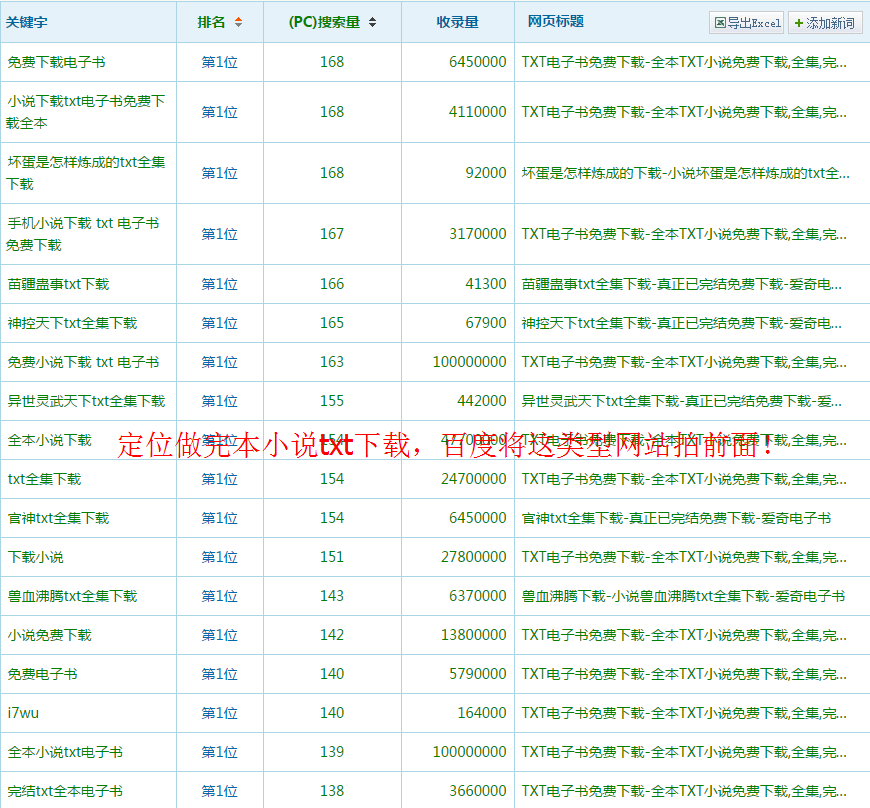Open keyword 下载小说
This screenshot has width=870, height=808.
(36, 557)
